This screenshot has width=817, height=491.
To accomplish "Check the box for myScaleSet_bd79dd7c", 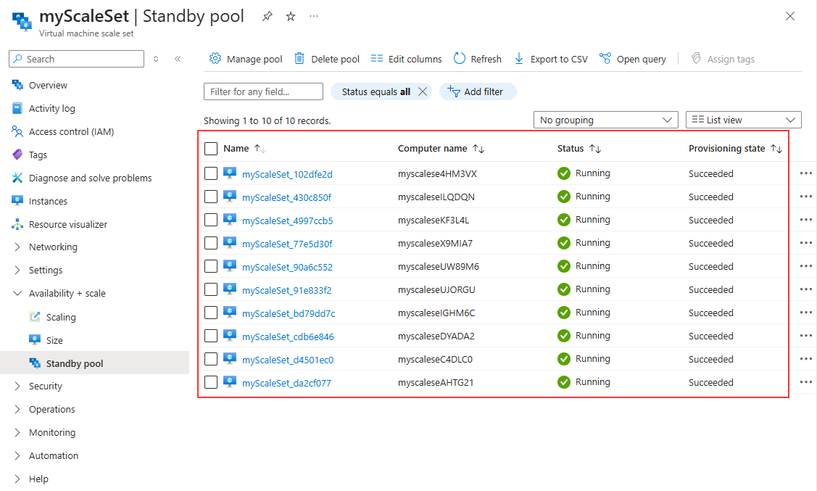I will [x=211, y=312].
